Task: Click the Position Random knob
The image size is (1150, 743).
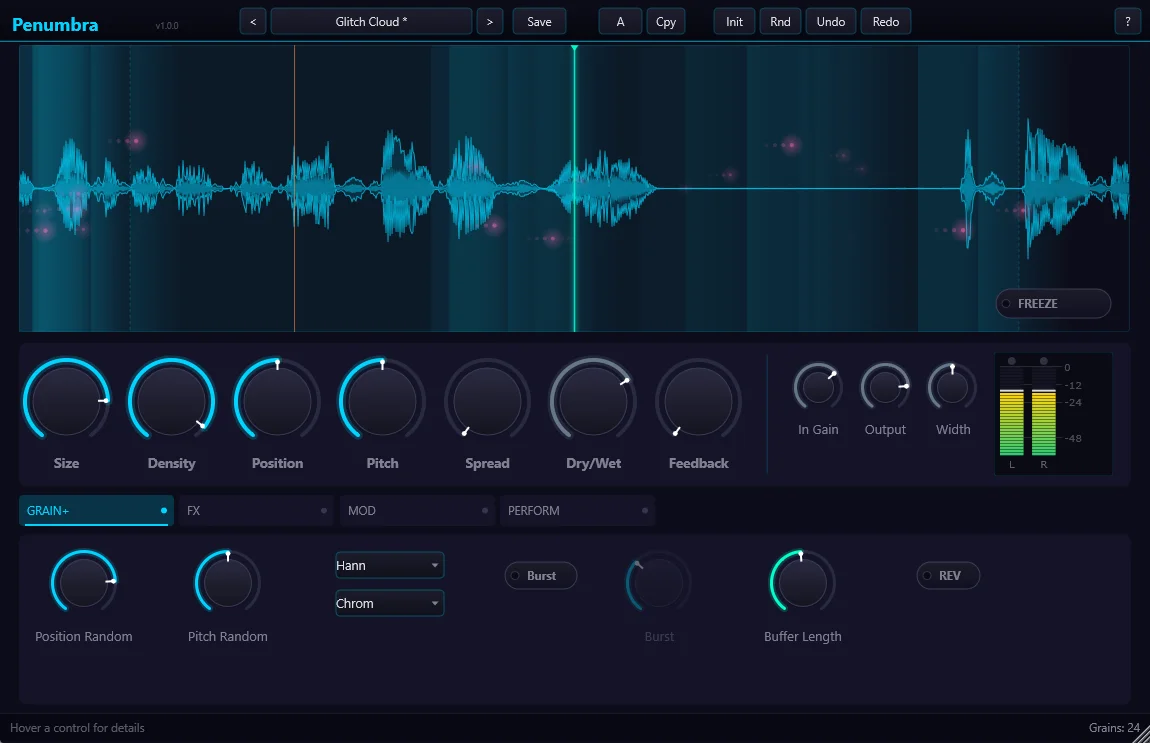Action: click(x=84, y=582)
